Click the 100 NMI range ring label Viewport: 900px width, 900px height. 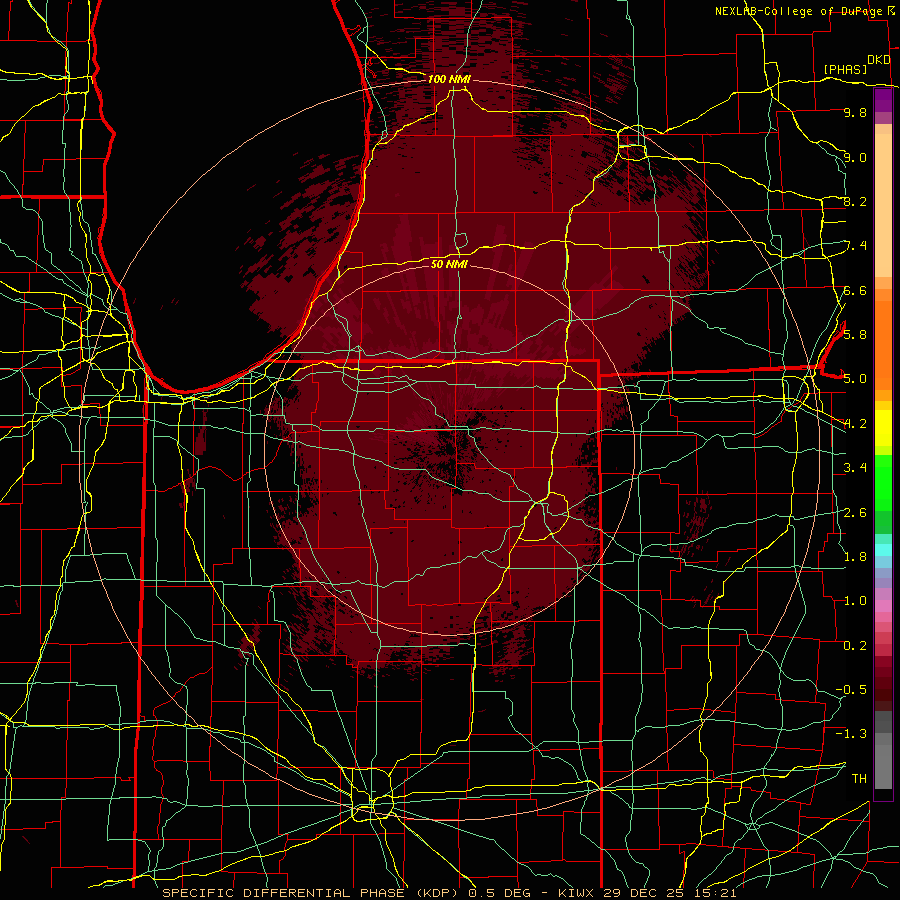pyautogui.click(x=449, y=79)
